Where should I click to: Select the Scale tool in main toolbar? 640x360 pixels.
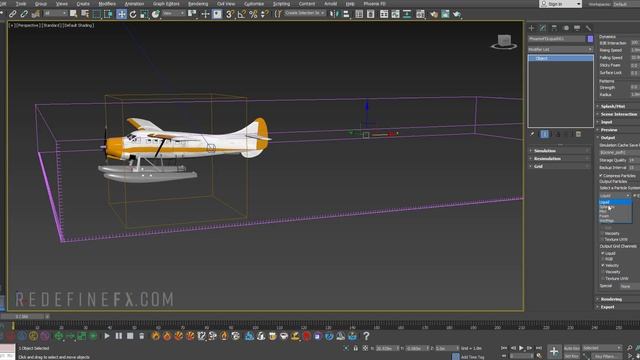pos(144,14)
